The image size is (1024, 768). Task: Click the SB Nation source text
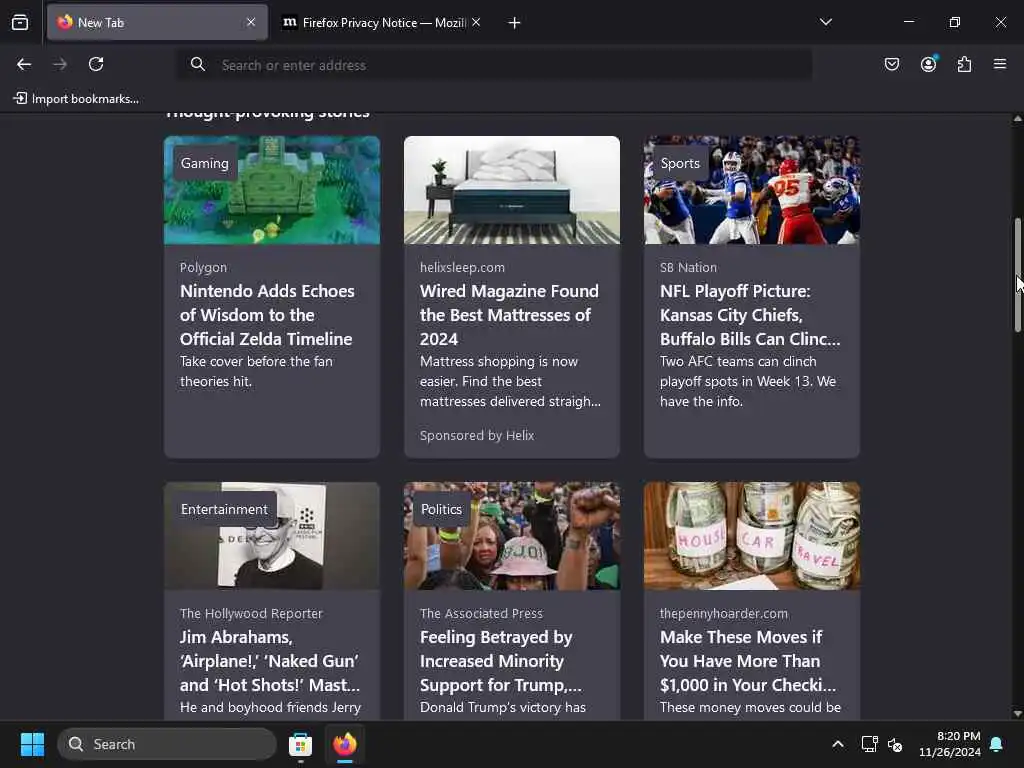[688, 267]
